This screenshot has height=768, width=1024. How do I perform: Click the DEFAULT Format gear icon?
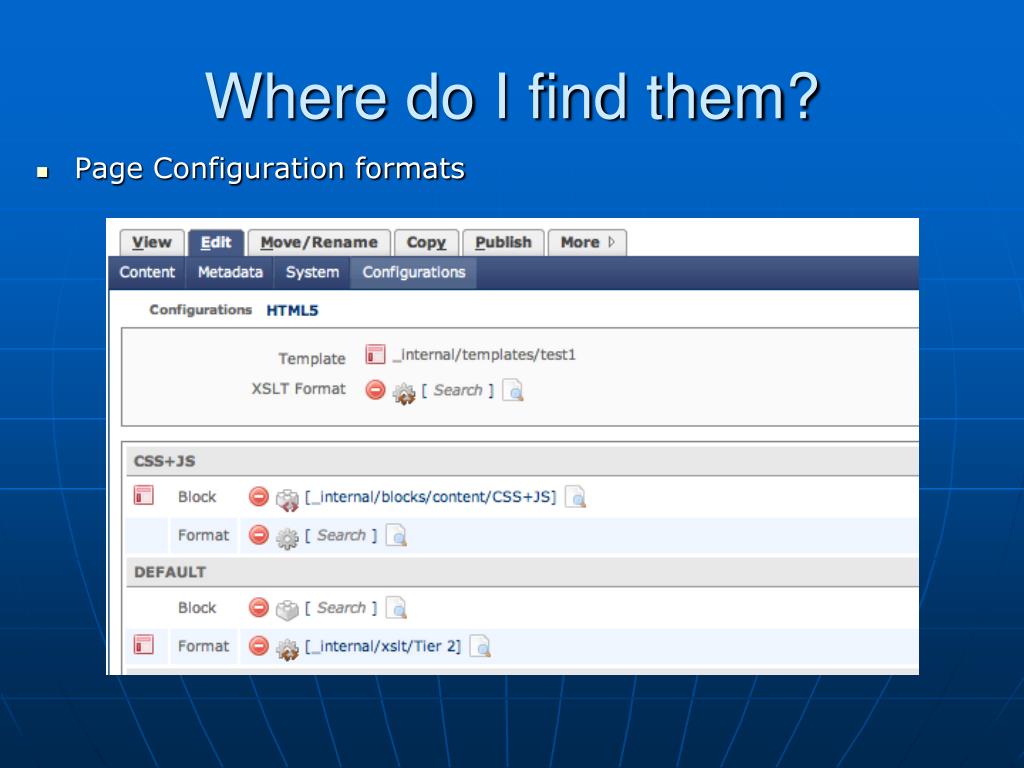pos(287,648)
